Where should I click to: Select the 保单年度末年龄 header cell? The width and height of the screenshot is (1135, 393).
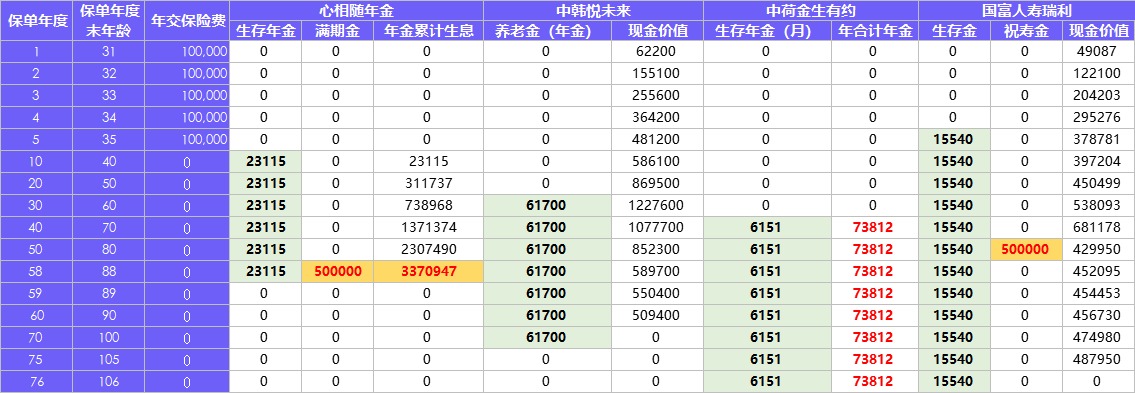110,20
